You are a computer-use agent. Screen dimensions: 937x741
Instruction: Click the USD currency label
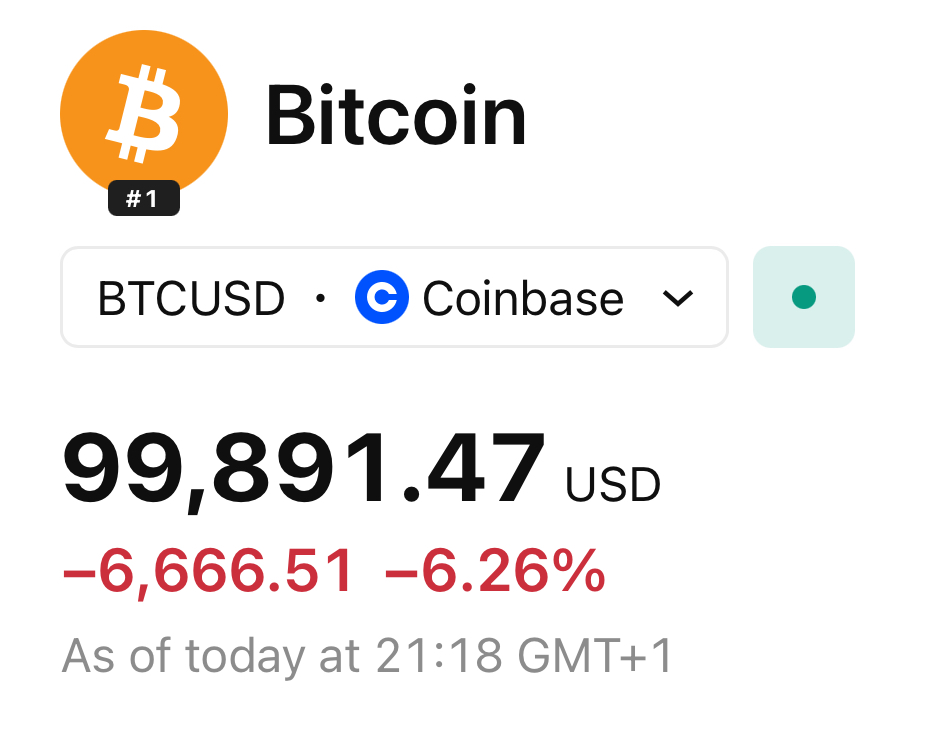(612, 485)
